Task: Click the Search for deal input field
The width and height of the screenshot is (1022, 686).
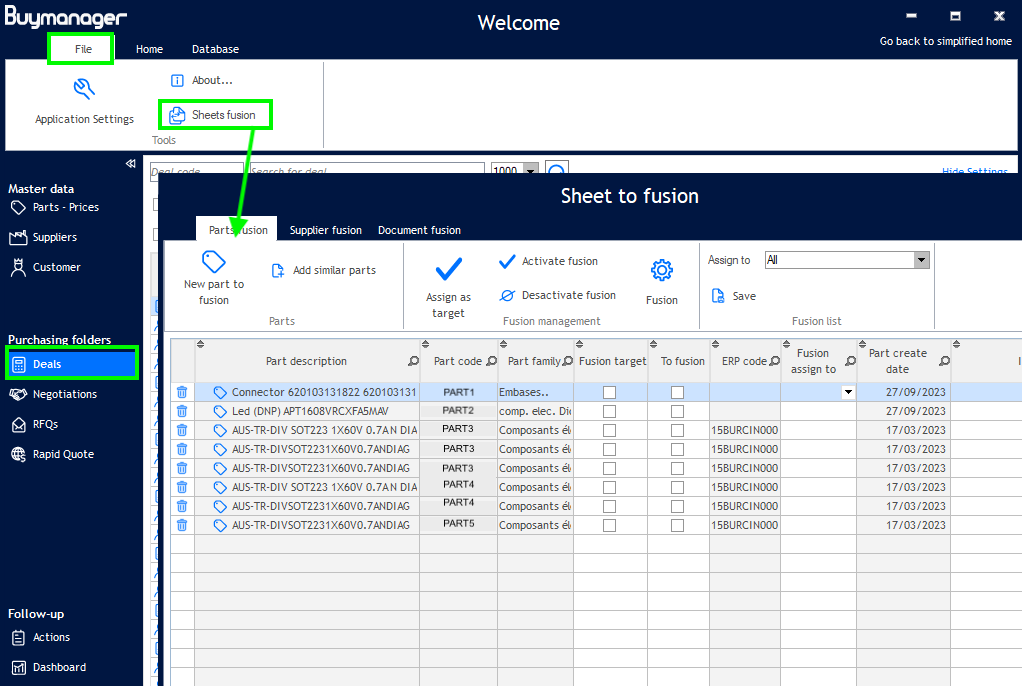Action: click(x=365, y=169)
